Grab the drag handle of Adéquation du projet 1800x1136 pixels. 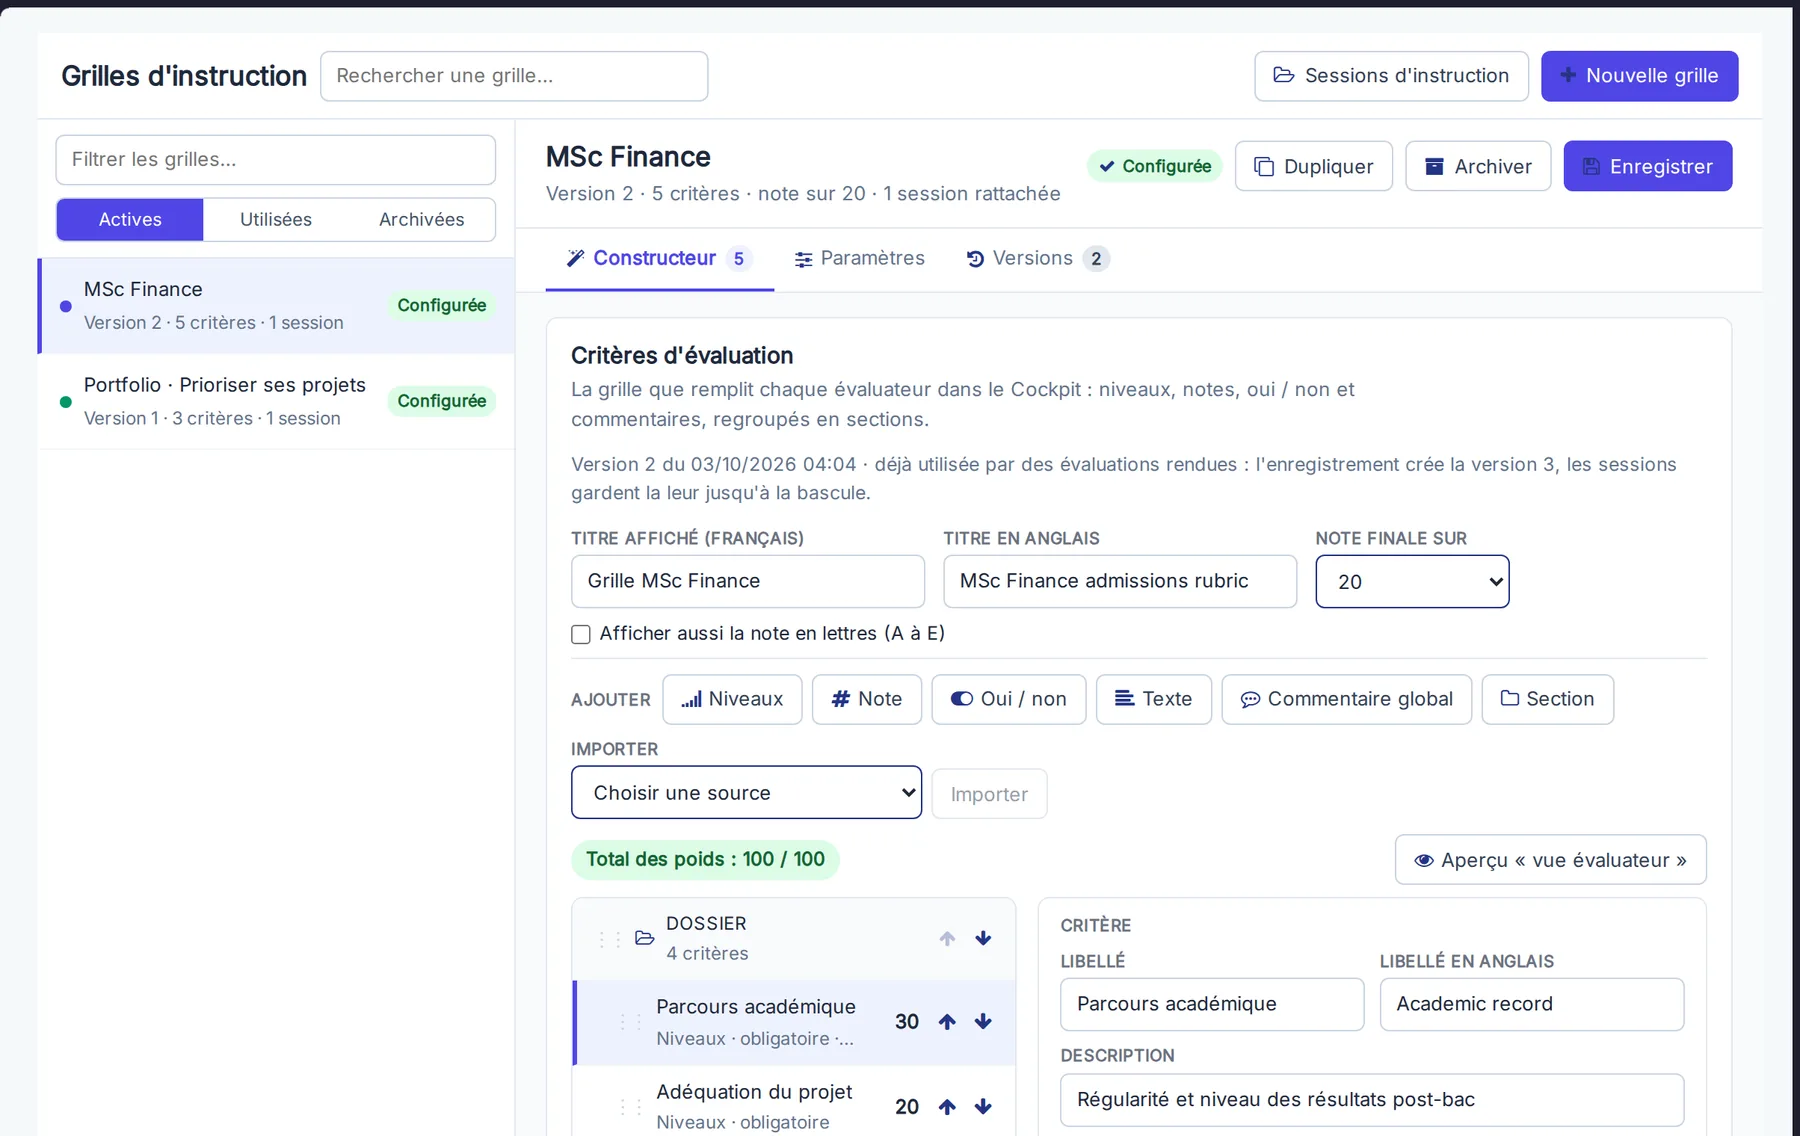click(x=630, y=1107)
